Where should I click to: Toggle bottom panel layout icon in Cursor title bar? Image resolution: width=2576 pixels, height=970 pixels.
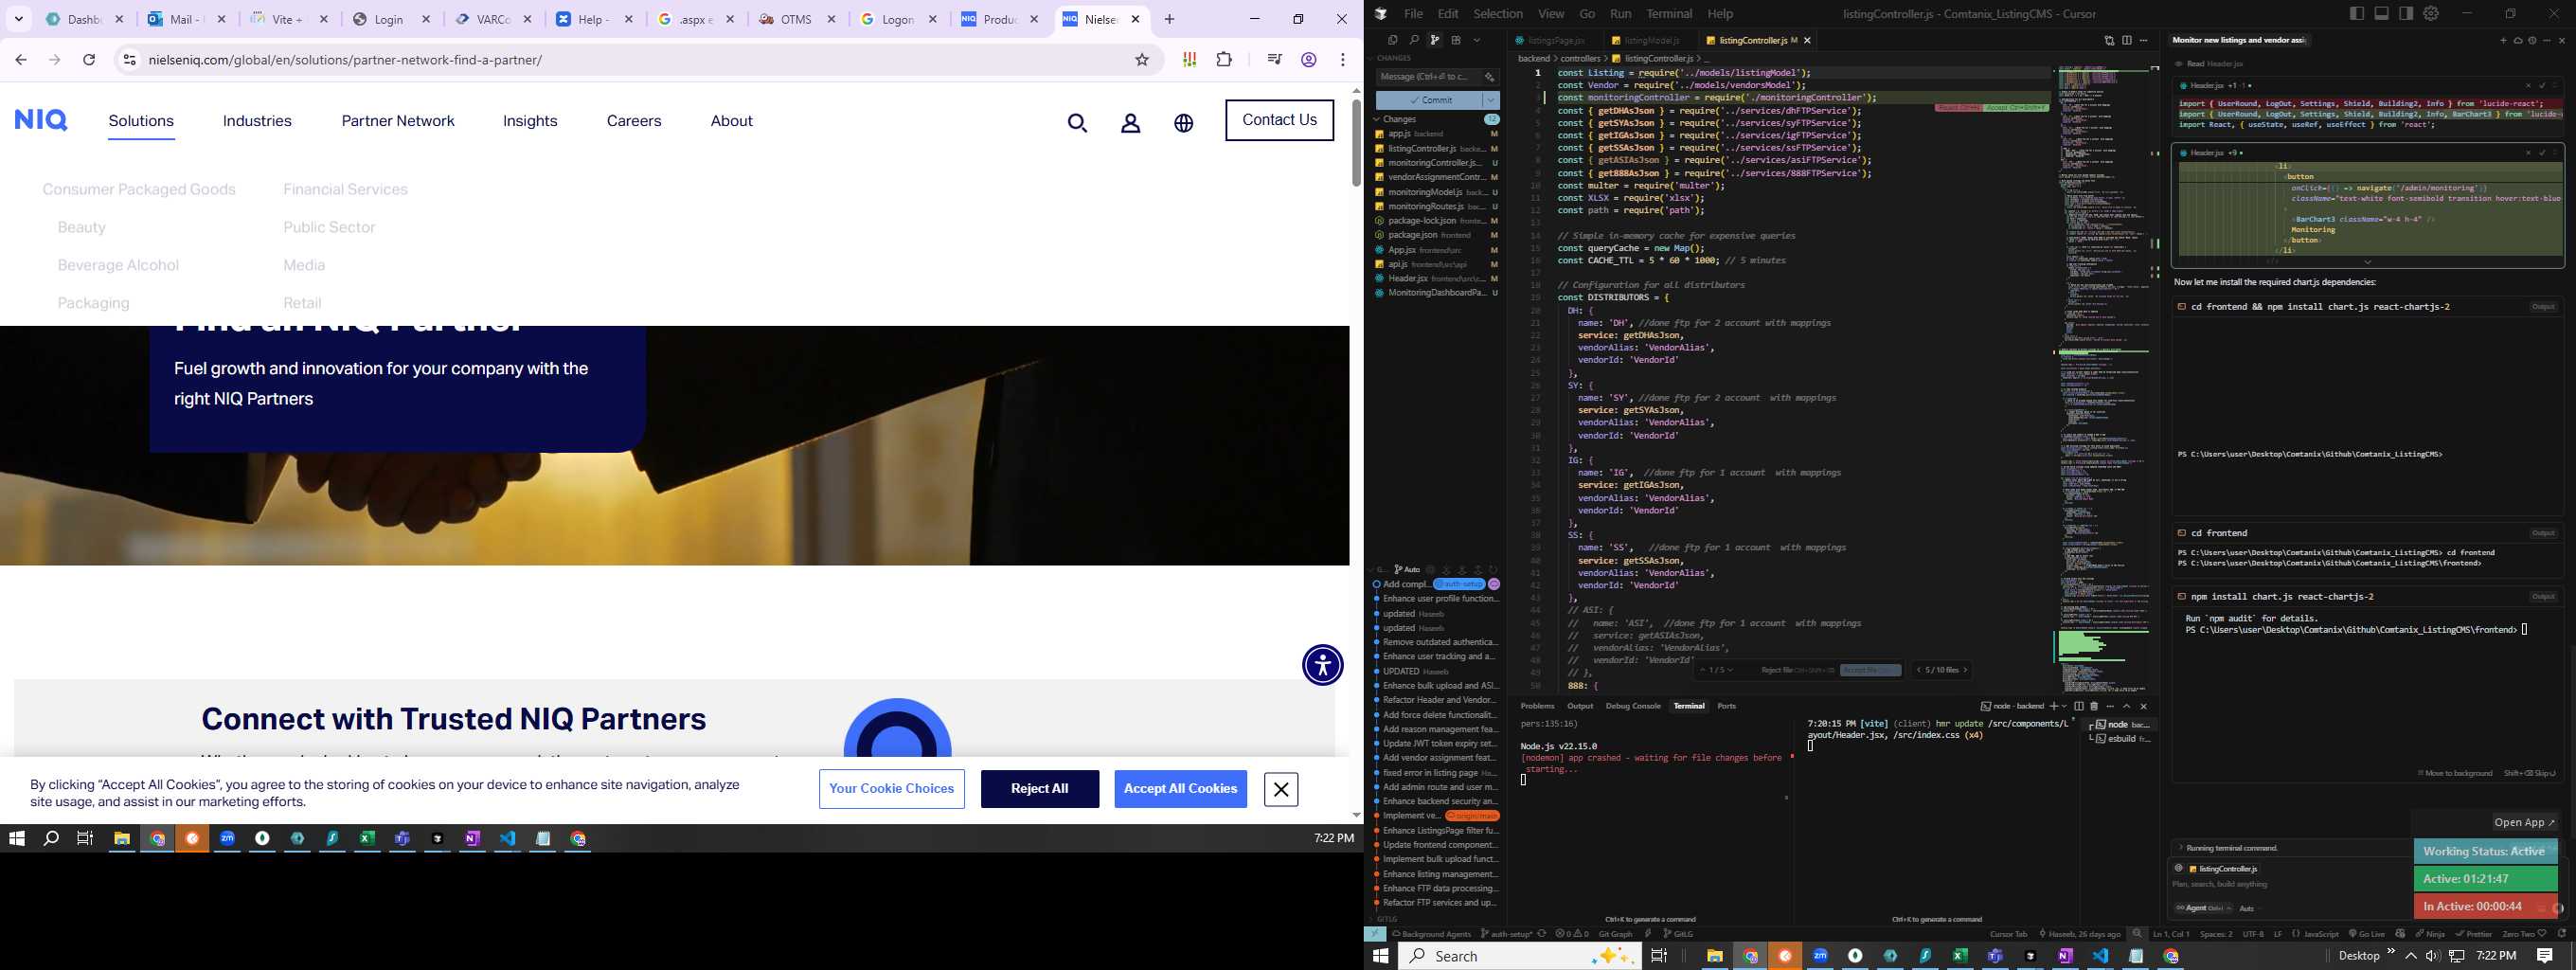[2382, 13]
